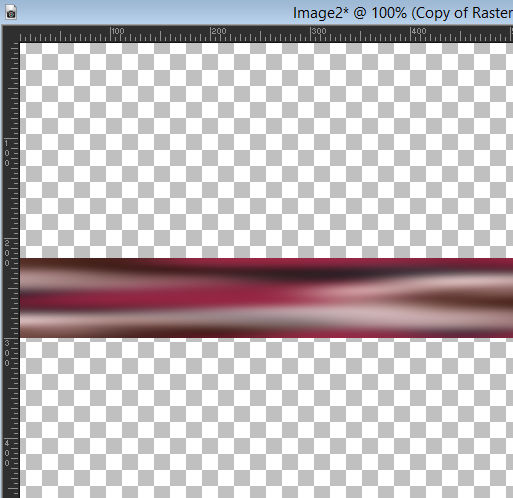Viewport: 513px width, 498px height.
Task: Click the transparent checkerboard area below the band
Action: coord(266,418)
